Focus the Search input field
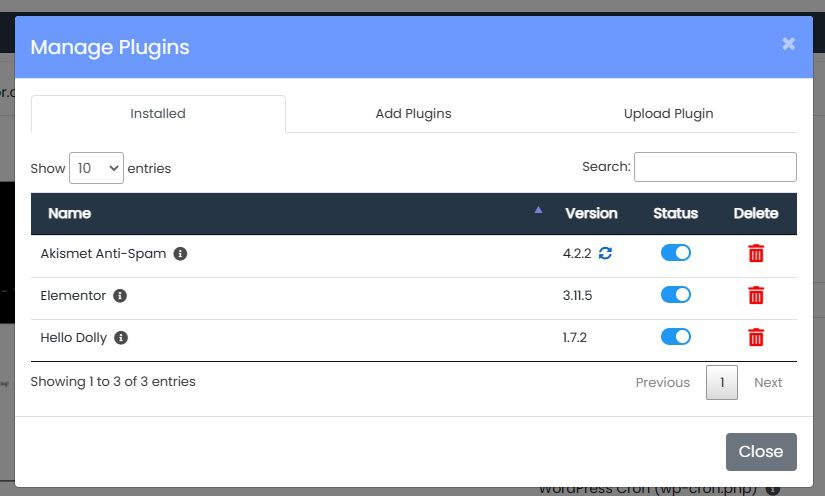The height and width of the screenshot is (496, 825). pos(715,167)
